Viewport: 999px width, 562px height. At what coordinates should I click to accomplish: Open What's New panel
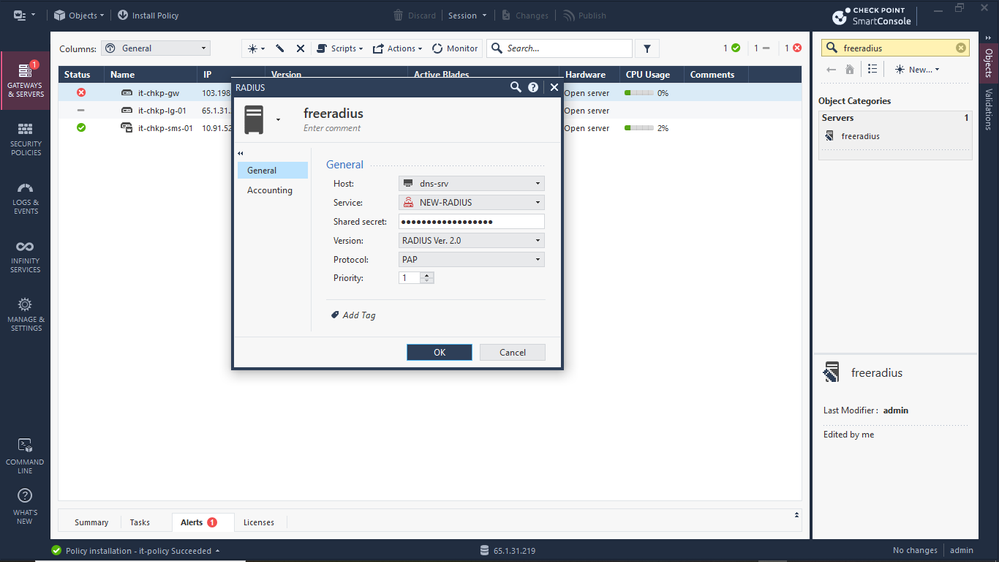[25, 506]
